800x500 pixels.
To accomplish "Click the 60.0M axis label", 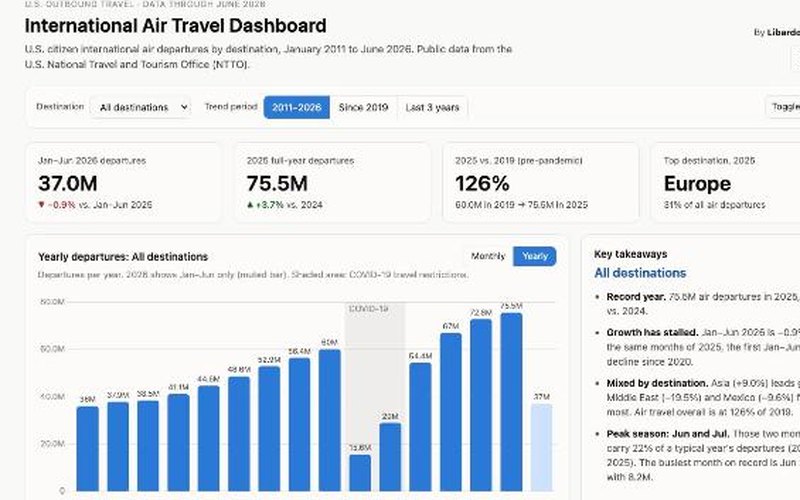I will click(52, 349).
